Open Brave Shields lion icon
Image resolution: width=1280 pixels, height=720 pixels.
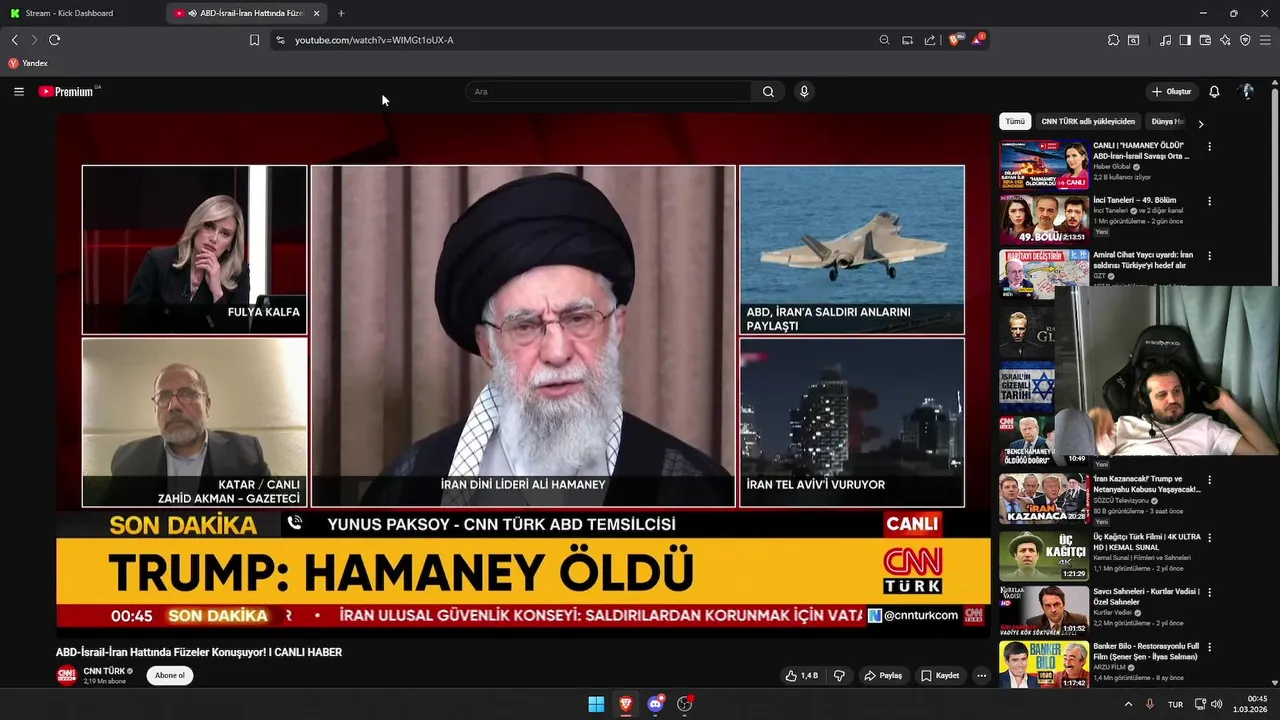tap(955, 40)
